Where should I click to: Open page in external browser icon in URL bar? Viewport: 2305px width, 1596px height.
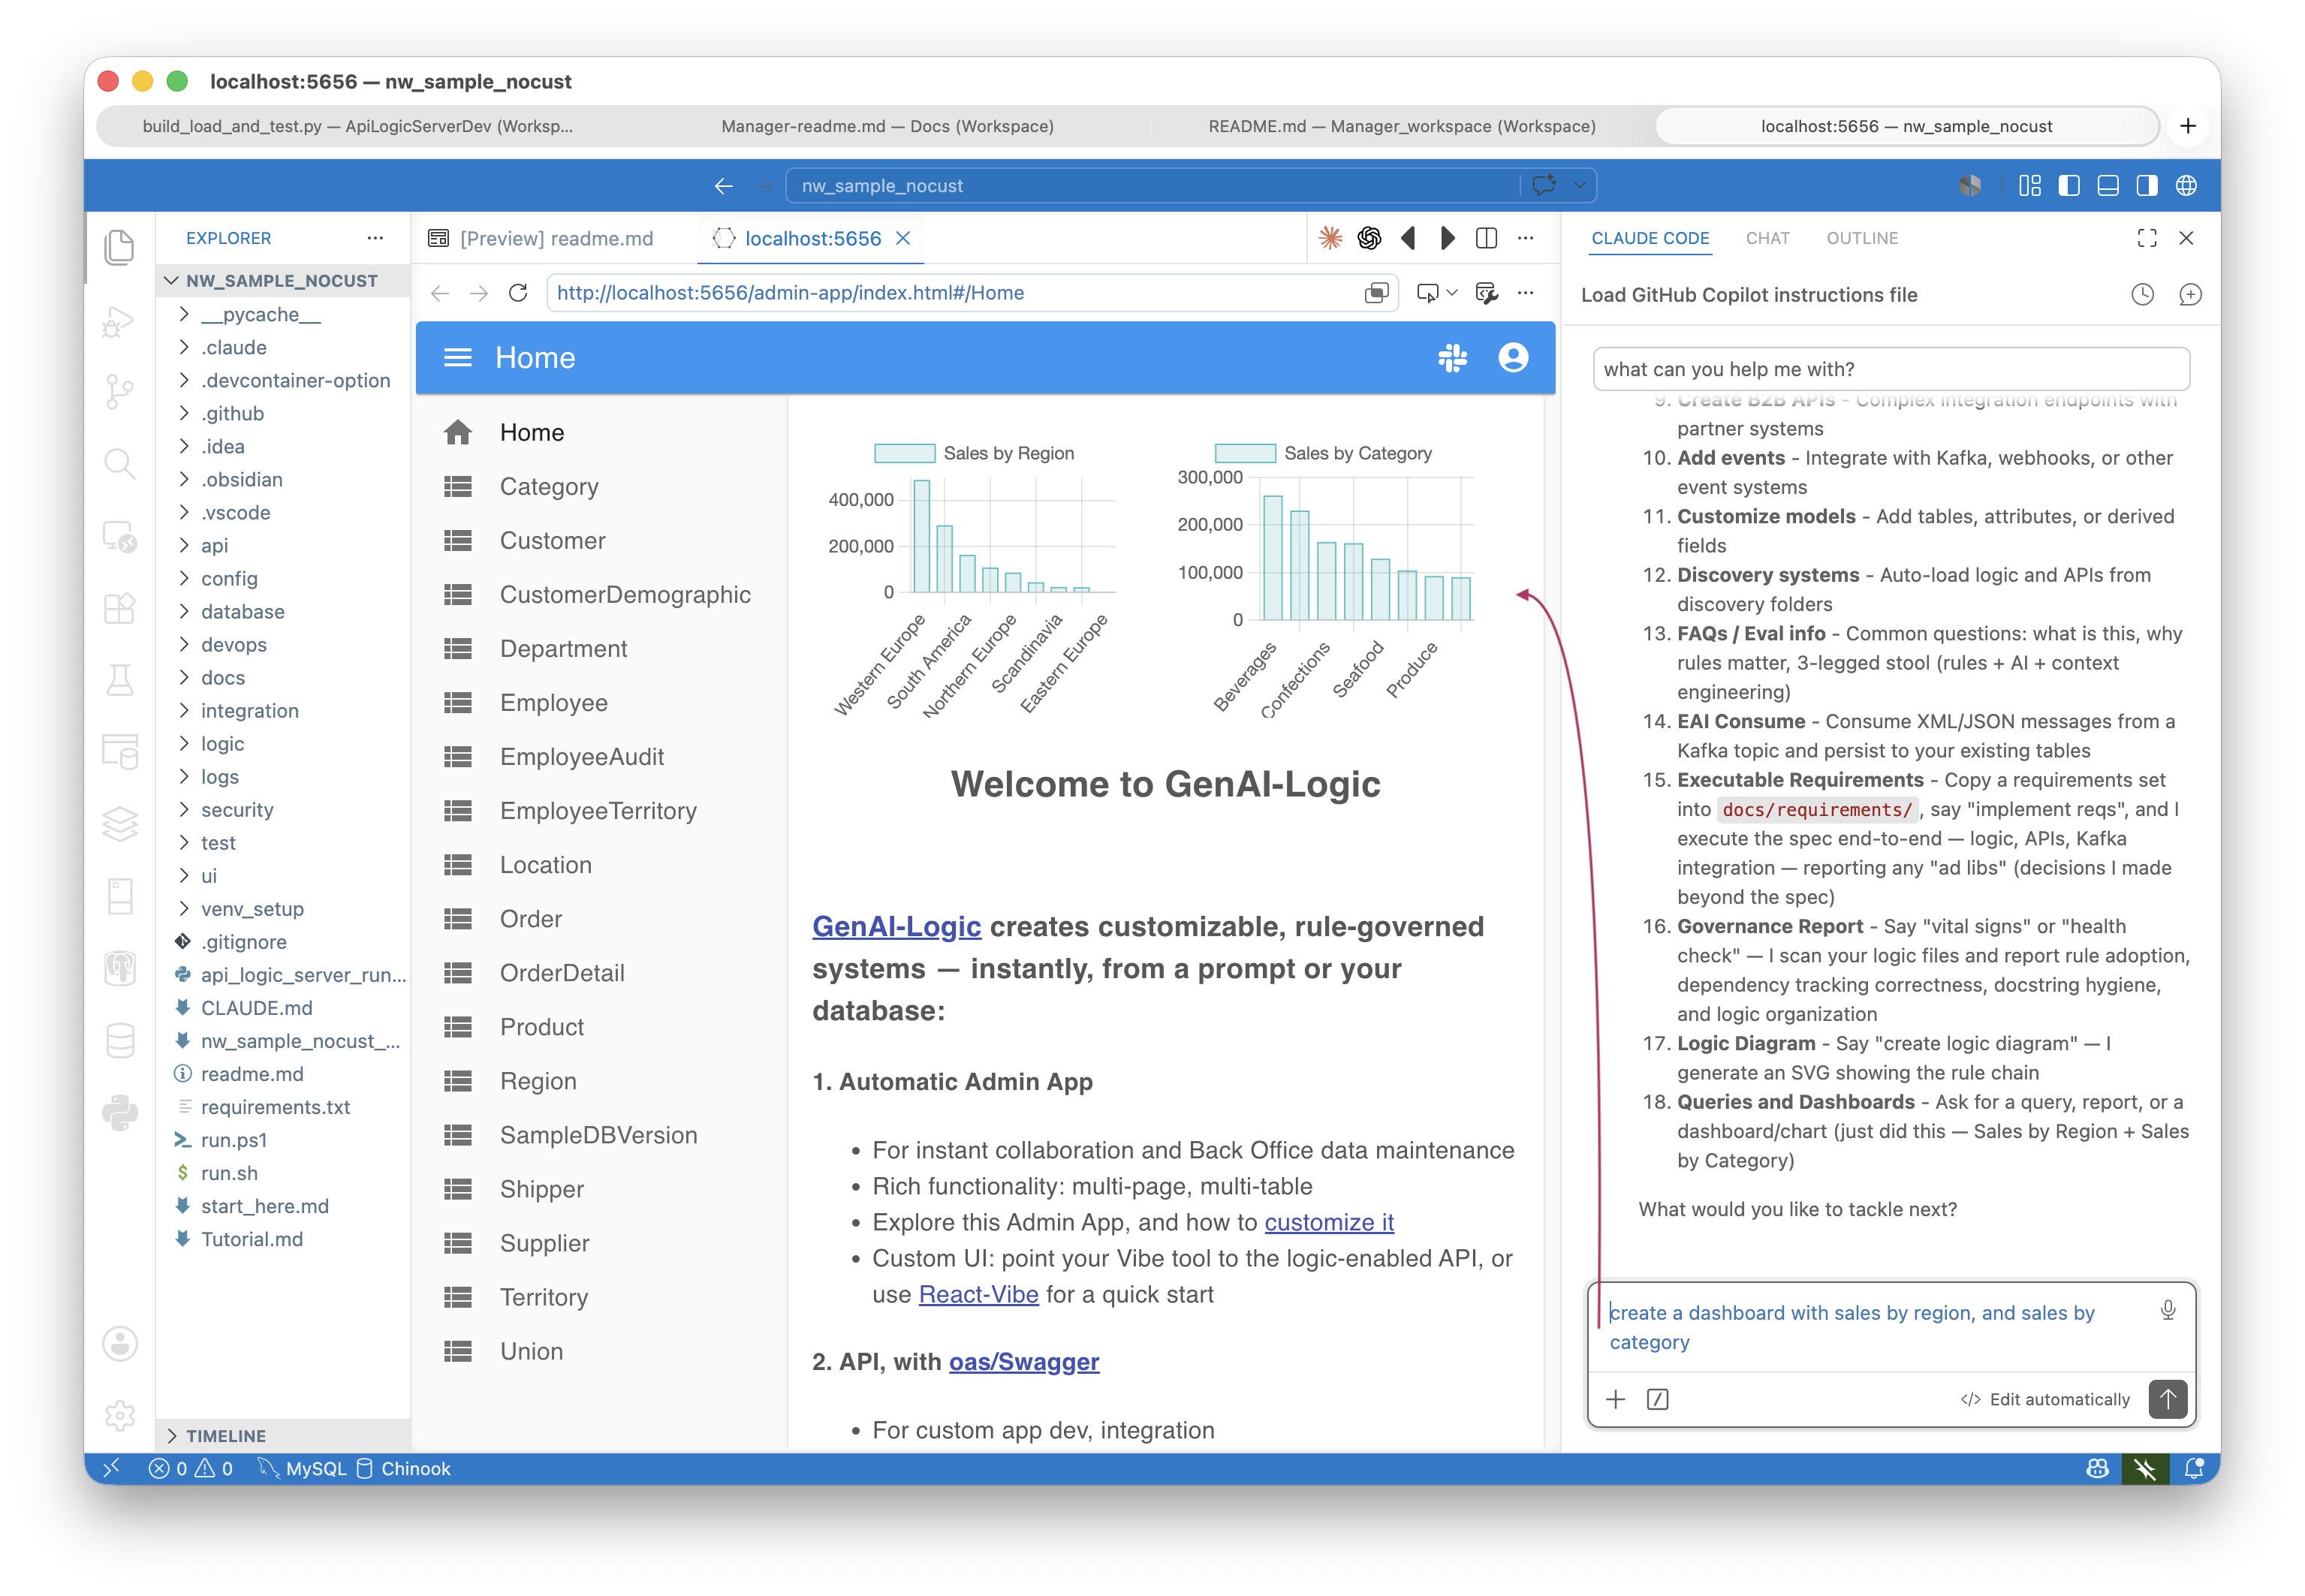pos(1376,293)
